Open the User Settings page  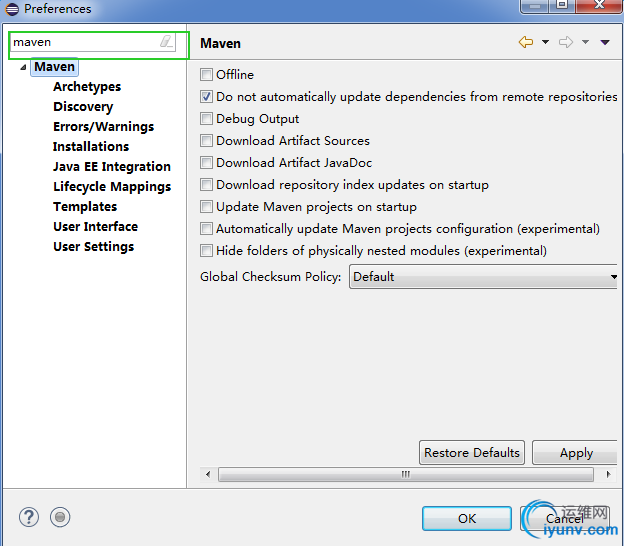tap(94, 247)
